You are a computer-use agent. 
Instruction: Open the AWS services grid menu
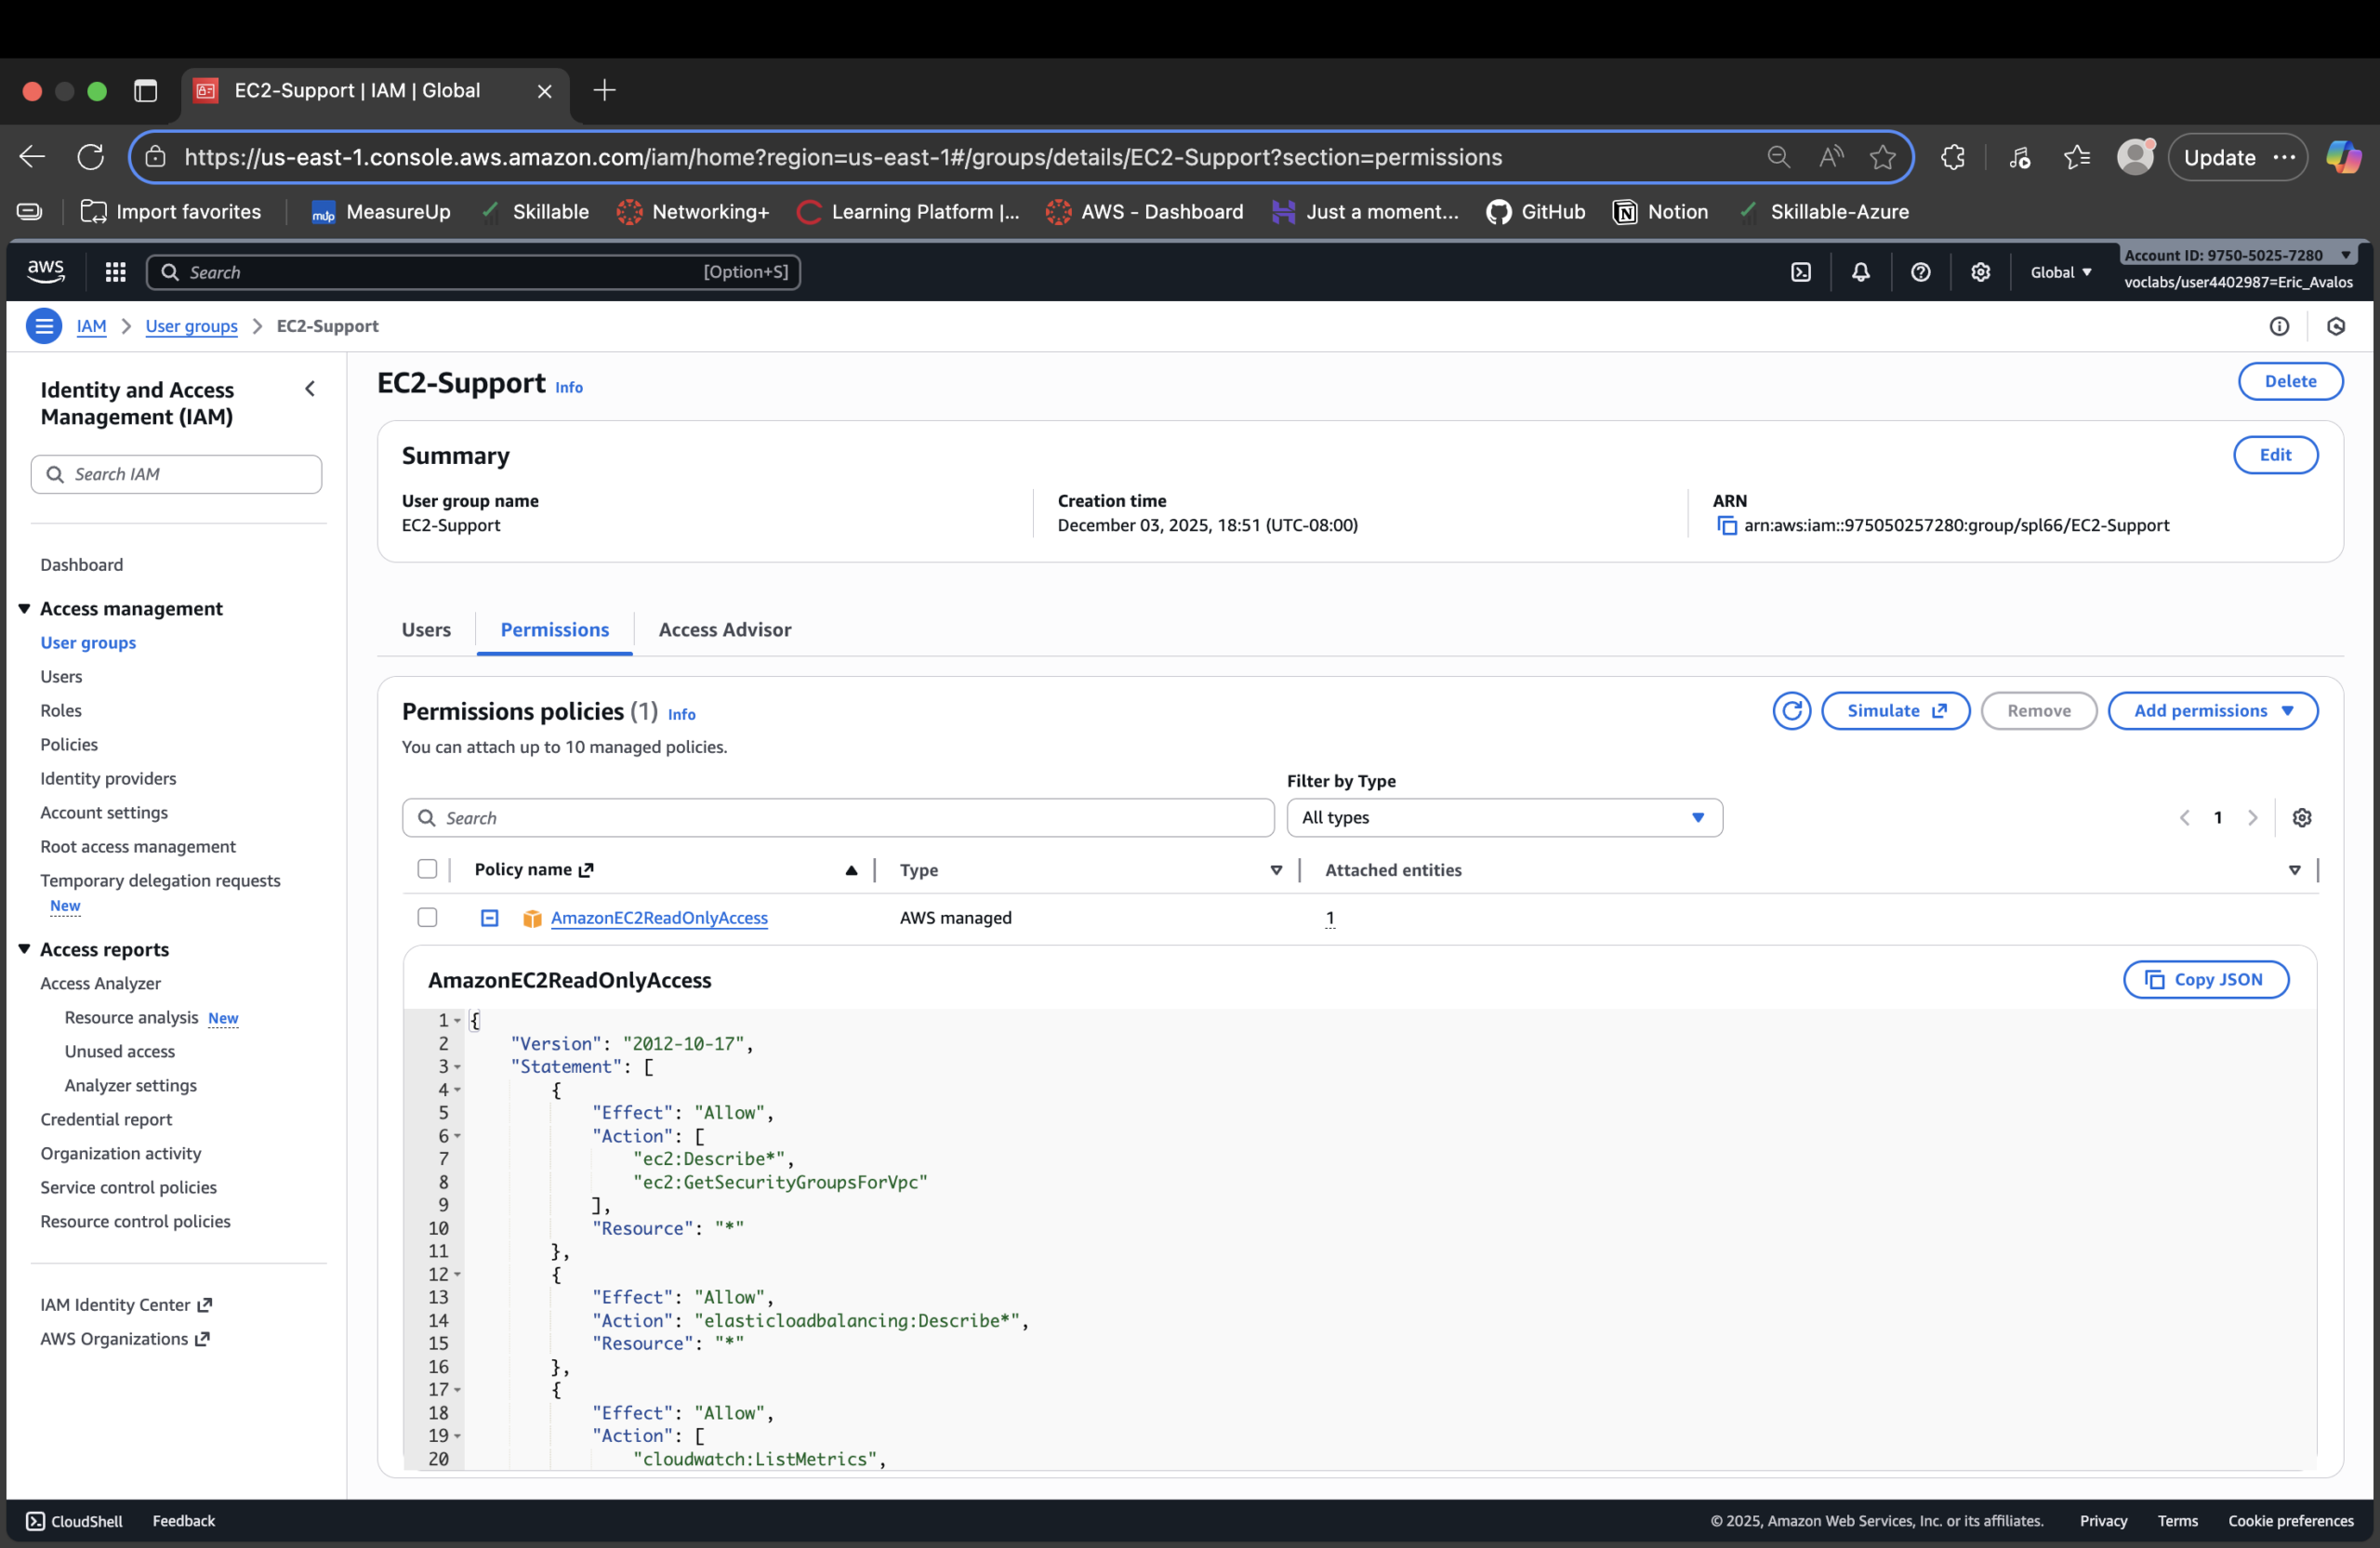click(x=115, y=271)
